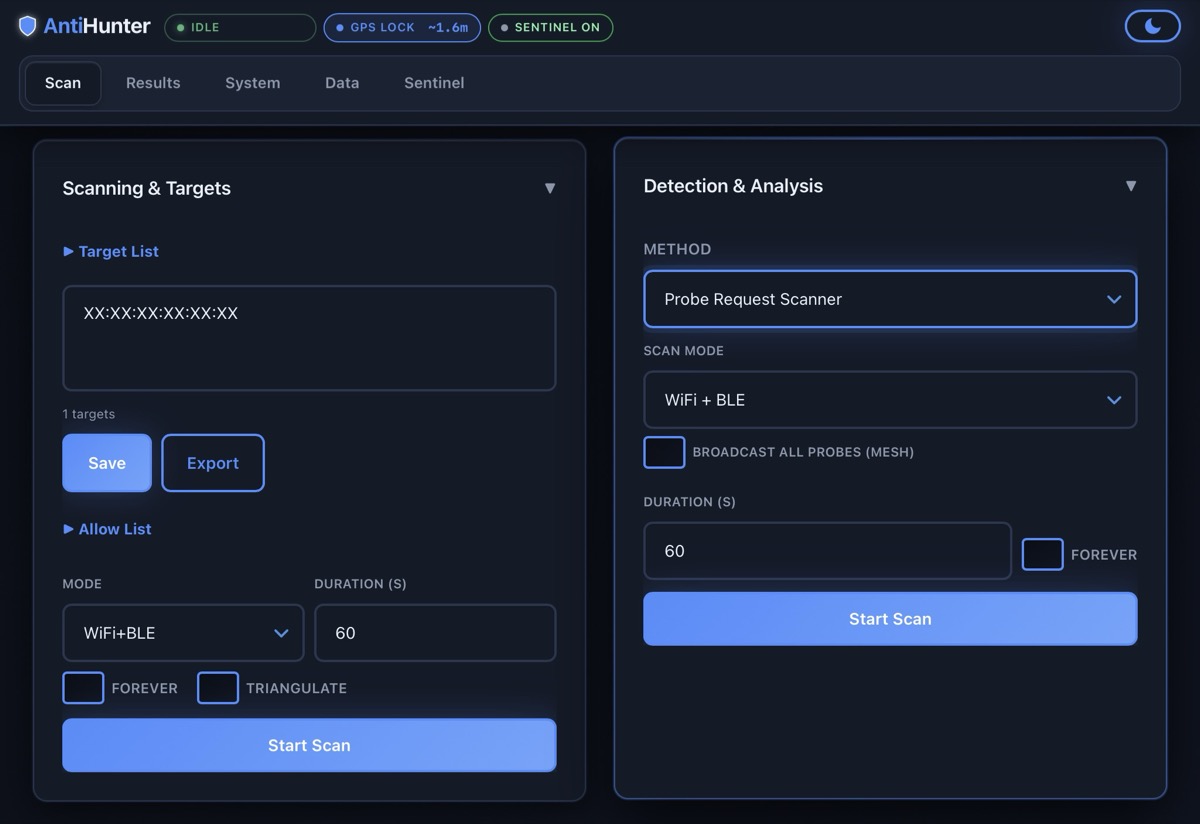This screenshot has width=1200, height=824.
Task: Click Scanning & Targets duration field
Action: (x=435, y=633)
